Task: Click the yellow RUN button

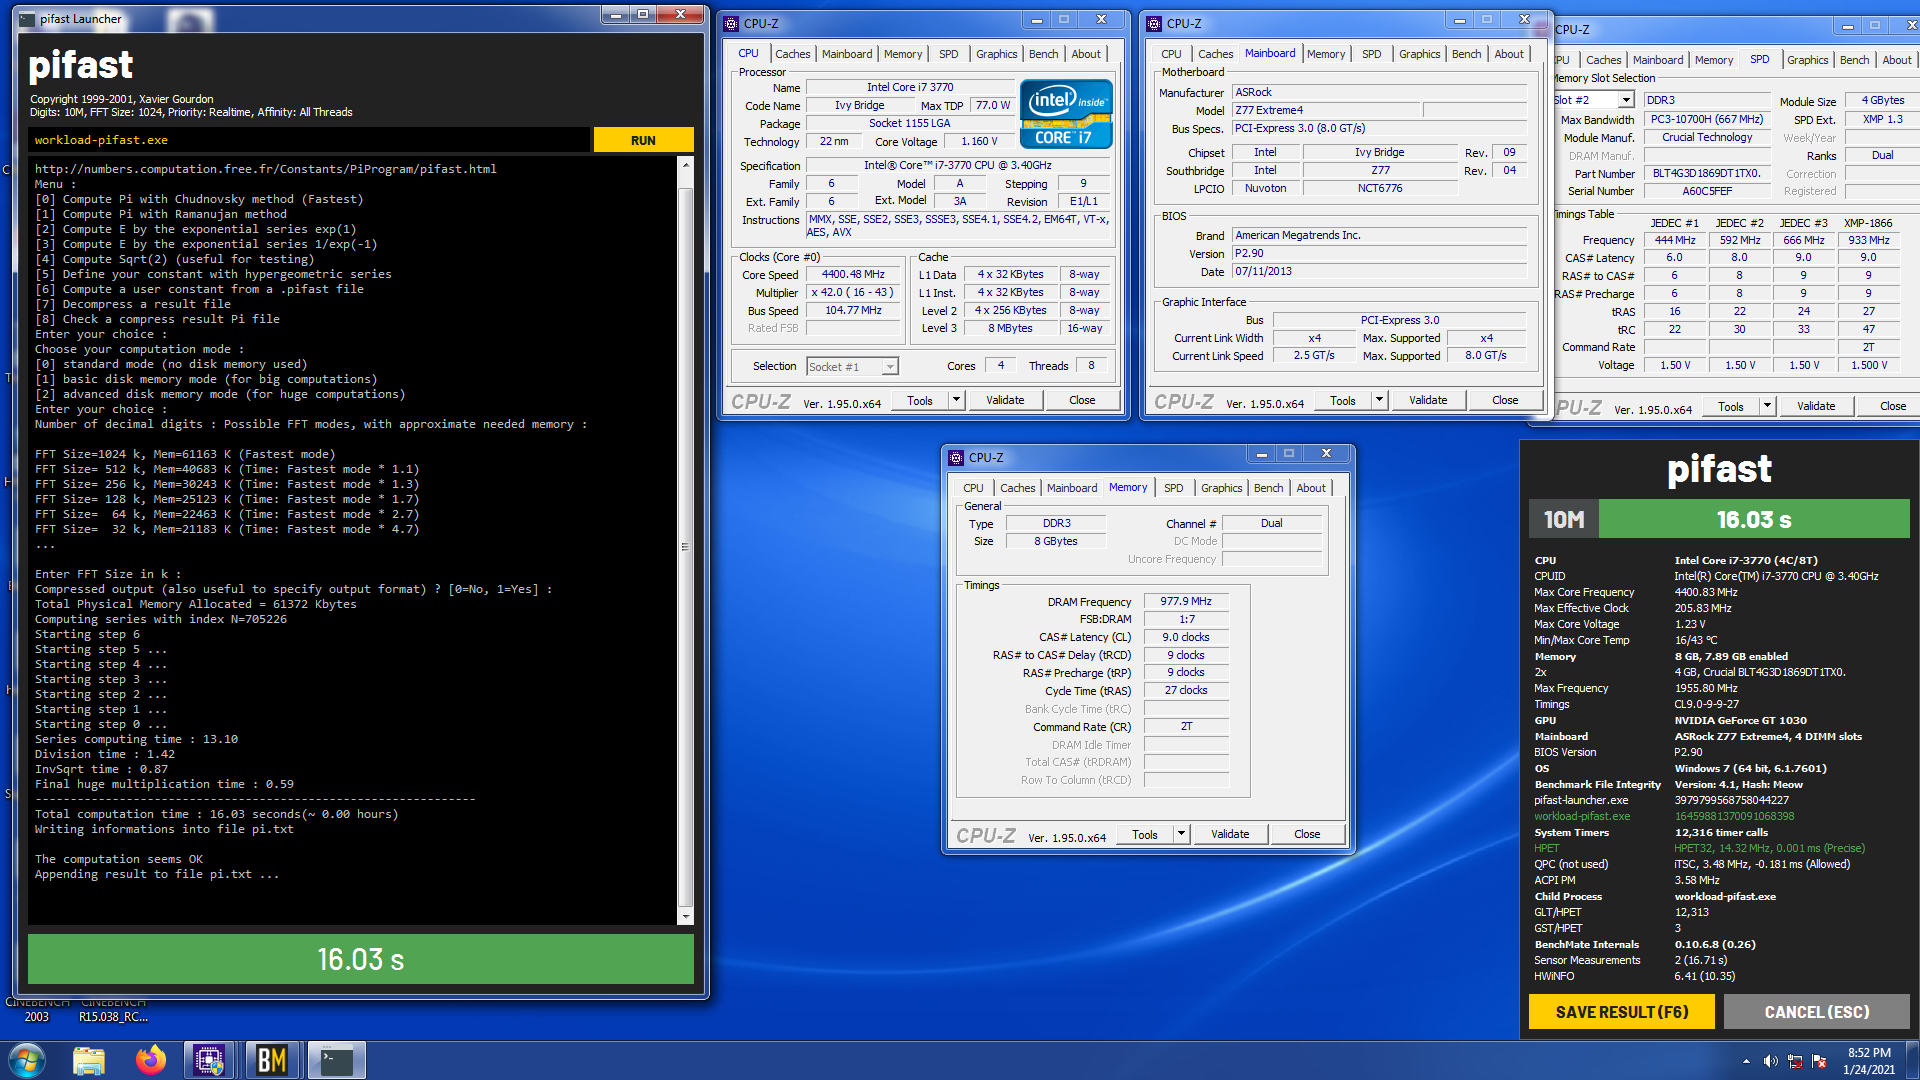Action: point(643,140)
